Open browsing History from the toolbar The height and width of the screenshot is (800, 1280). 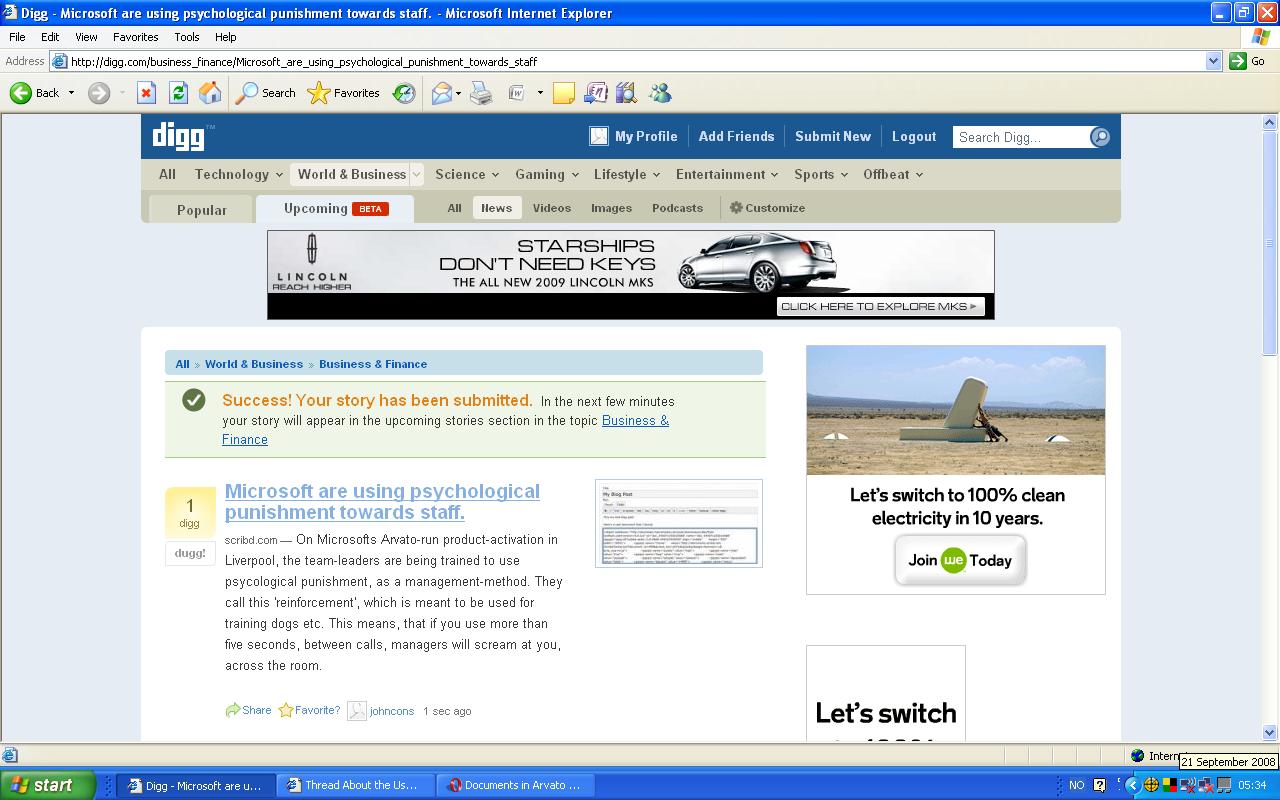pos(404,93)
